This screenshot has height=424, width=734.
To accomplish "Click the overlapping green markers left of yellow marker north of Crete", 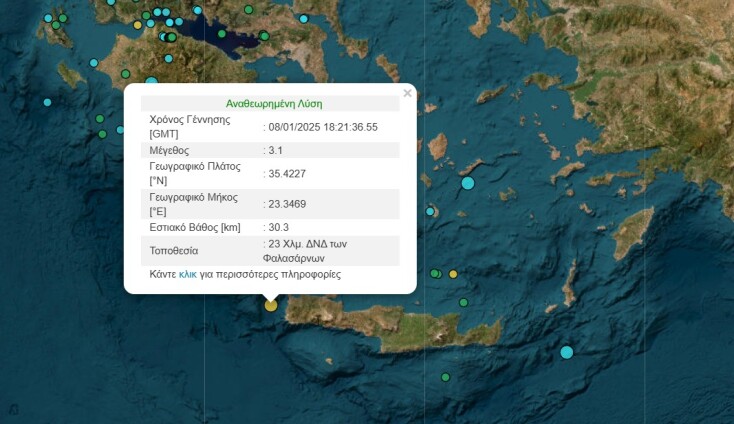I will (x=436, y=273).
